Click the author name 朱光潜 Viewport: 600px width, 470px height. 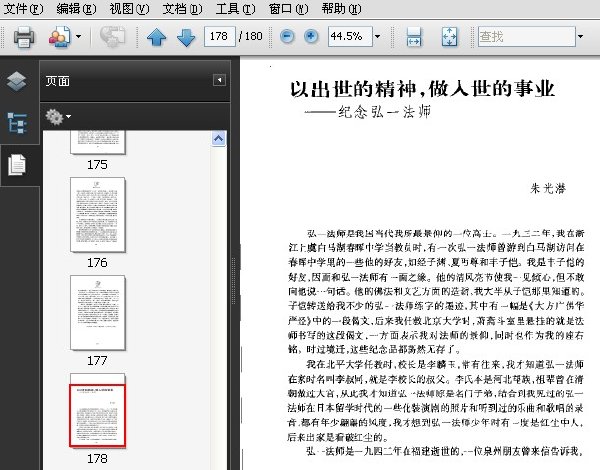[548, 188]
